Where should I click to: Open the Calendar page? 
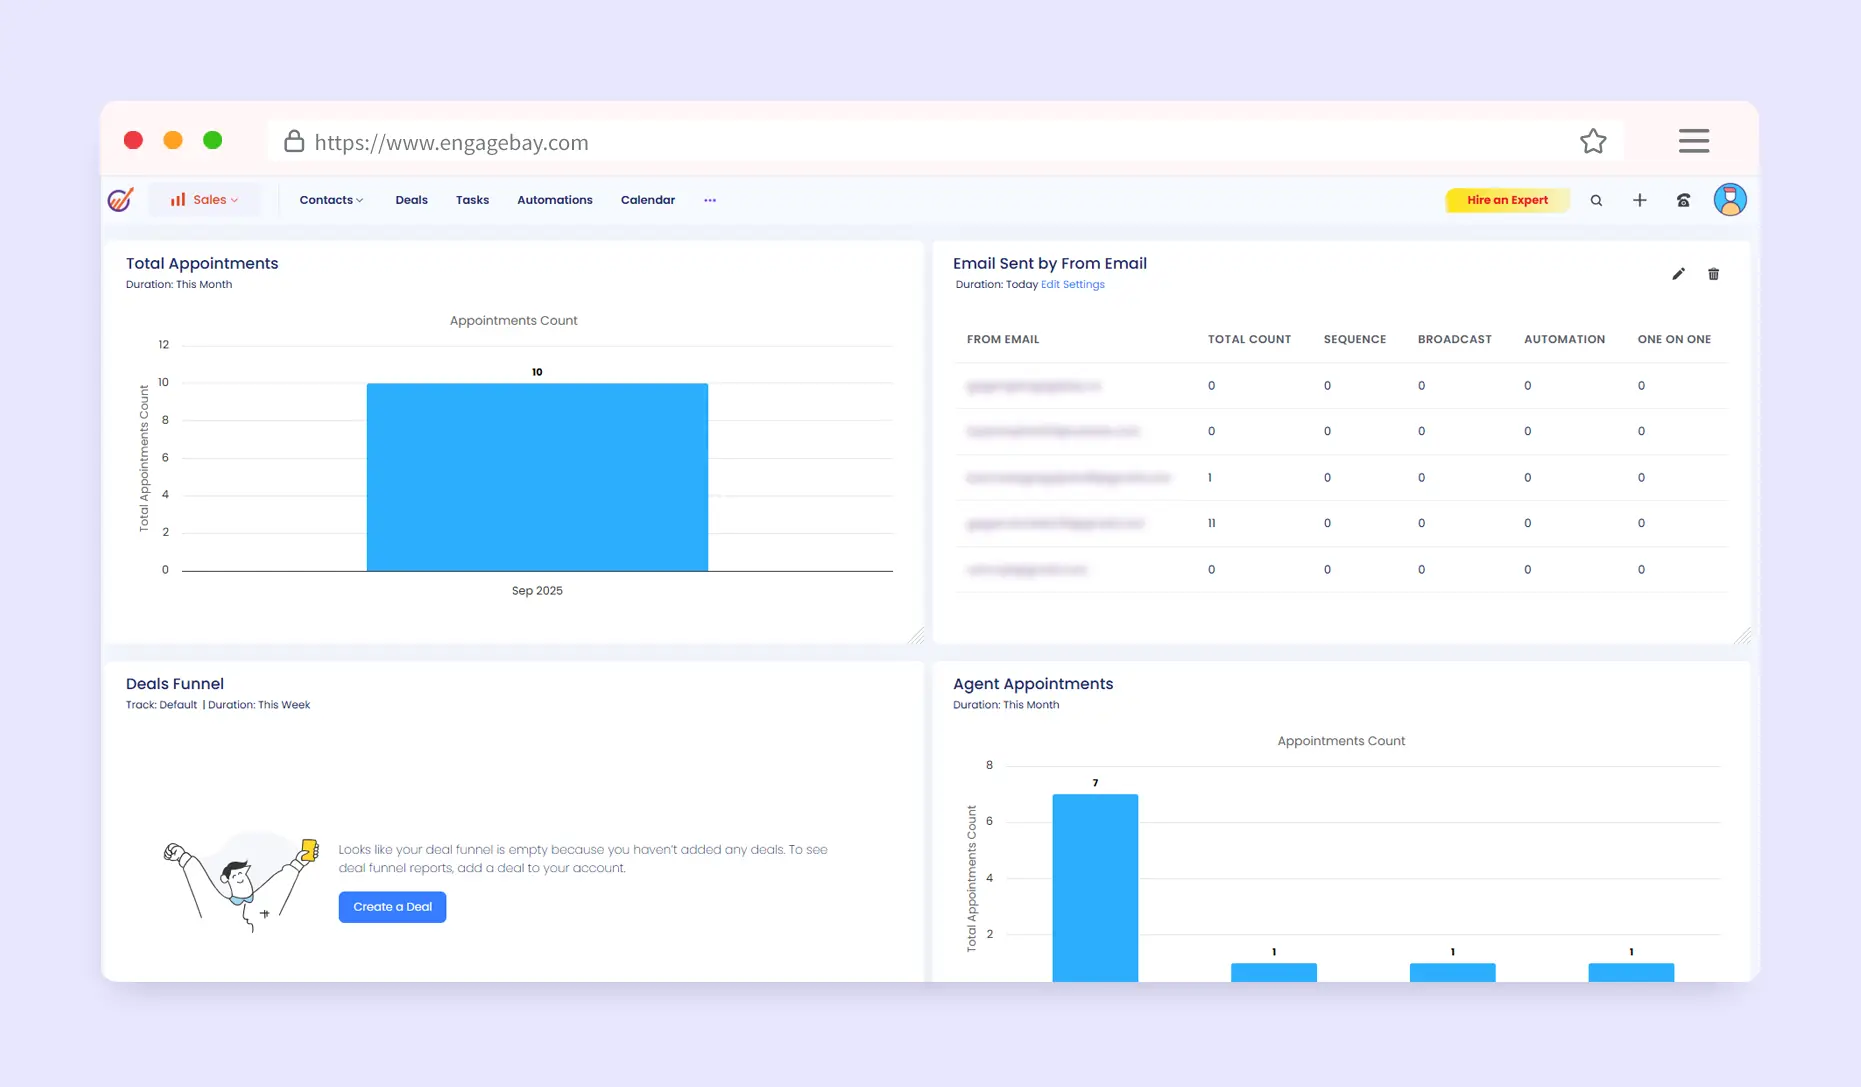[x=647, y=200]
